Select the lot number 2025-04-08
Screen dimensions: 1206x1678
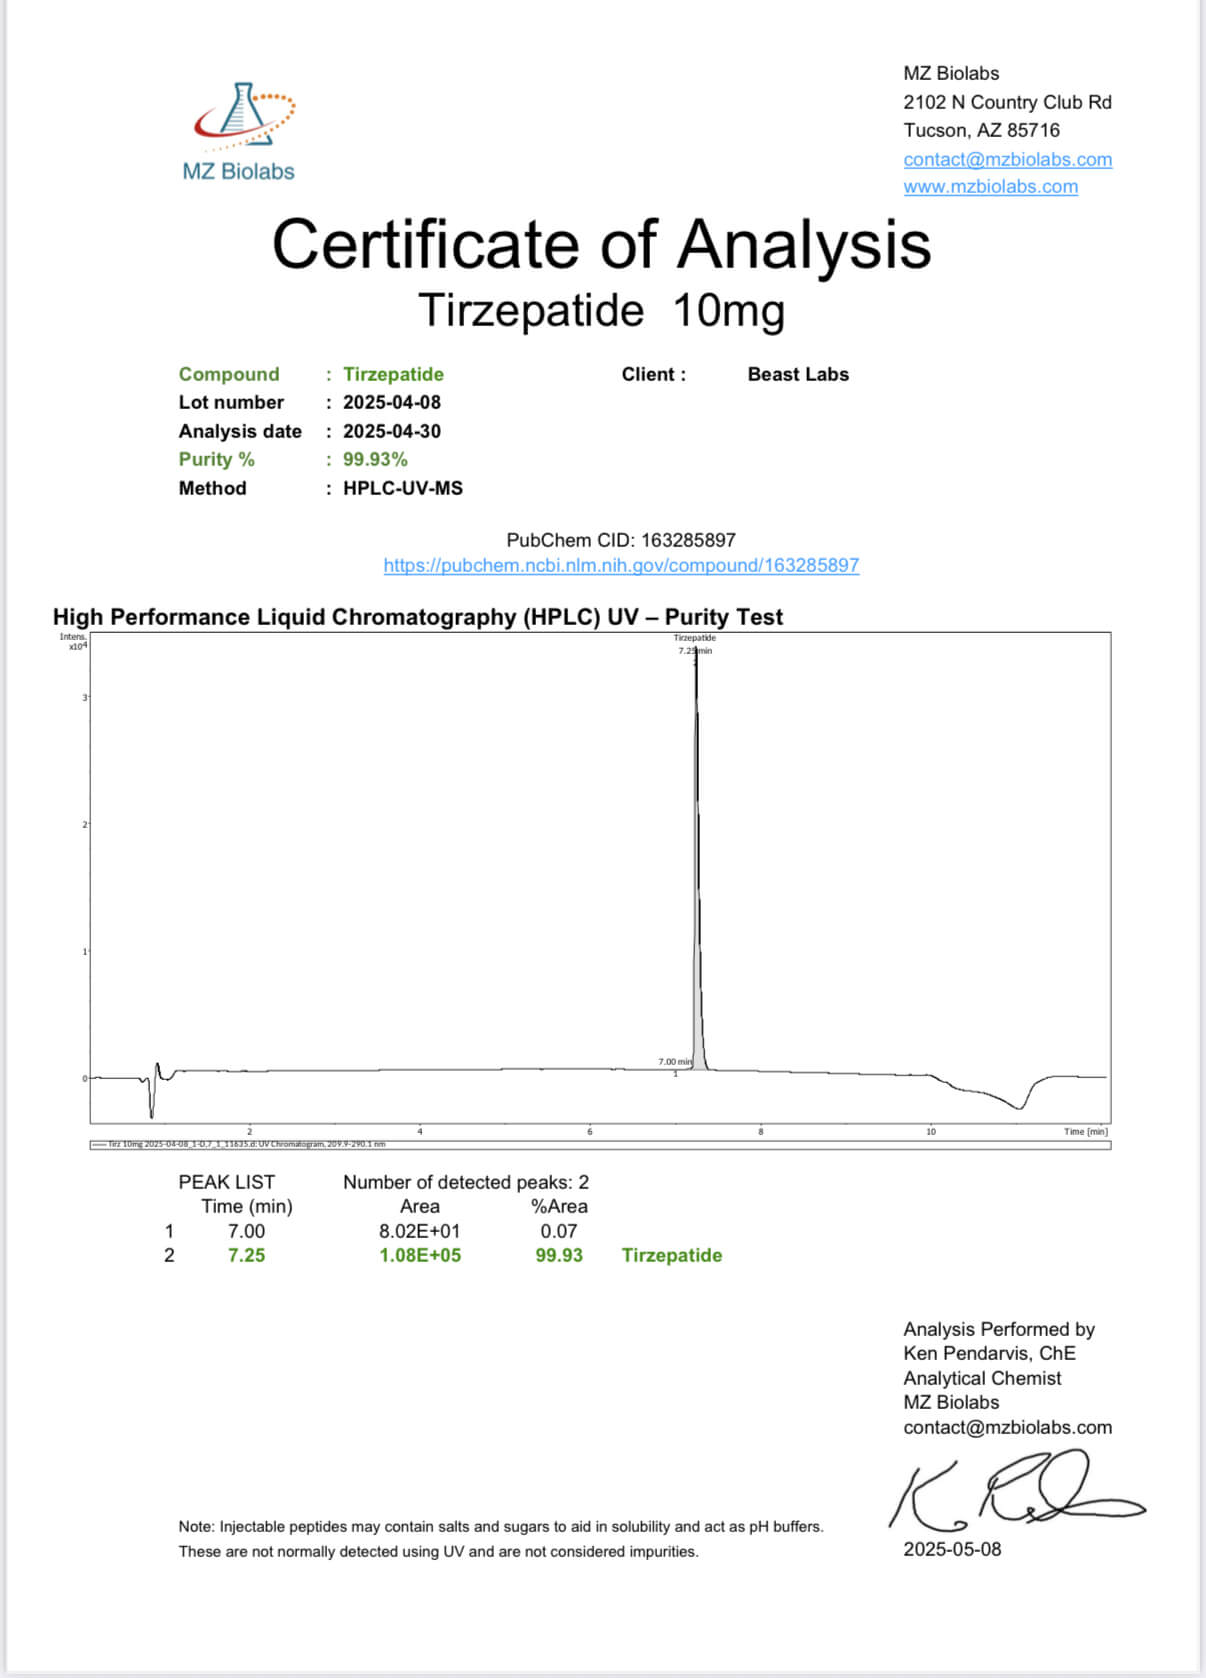click(391, 403)
